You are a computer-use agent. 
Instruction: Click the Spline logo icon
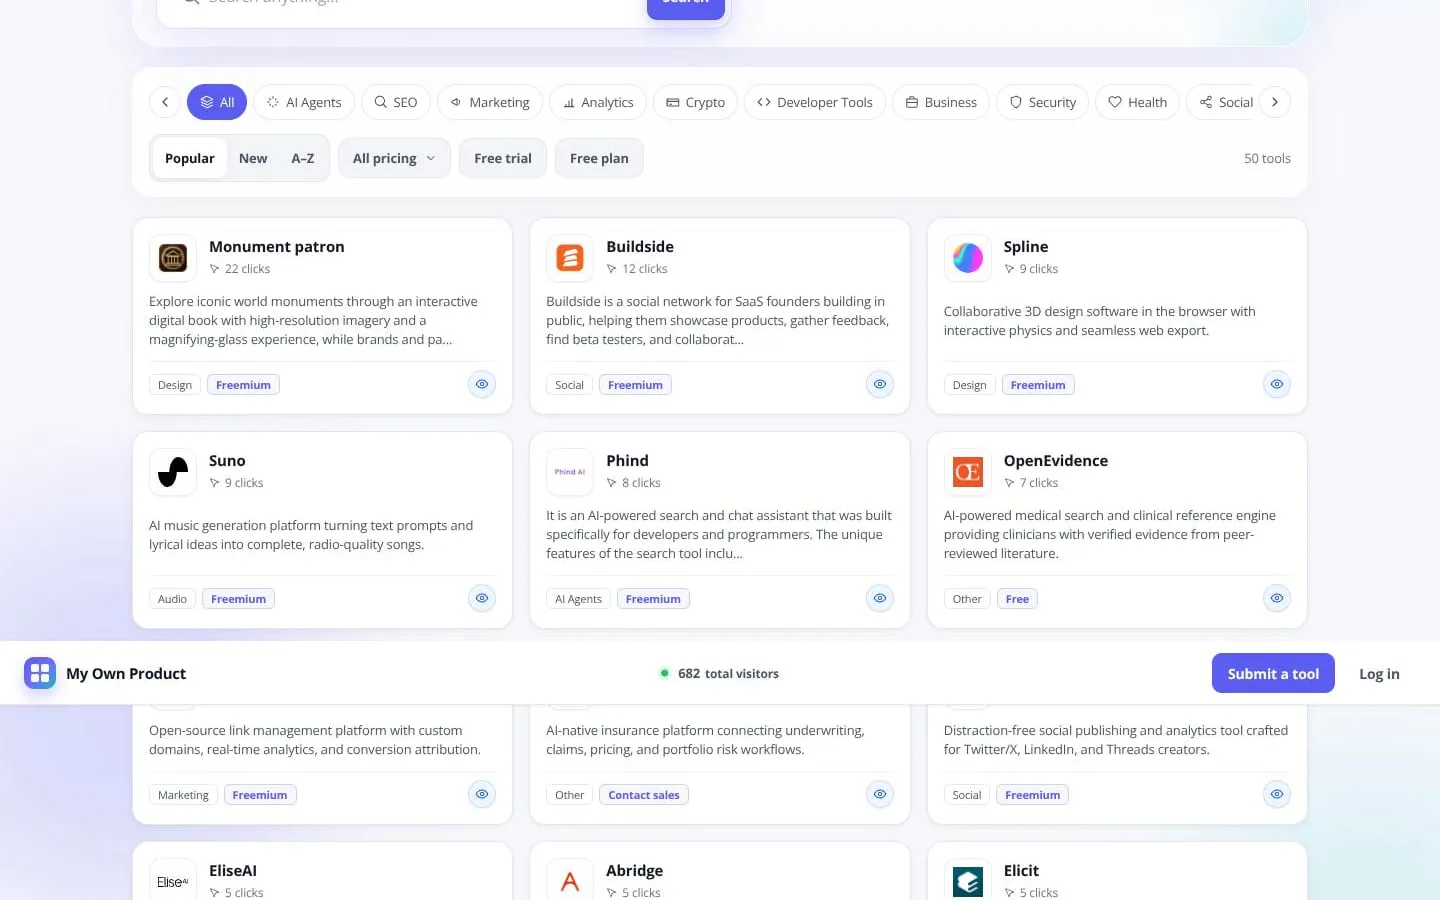click(x=967, y=258)
